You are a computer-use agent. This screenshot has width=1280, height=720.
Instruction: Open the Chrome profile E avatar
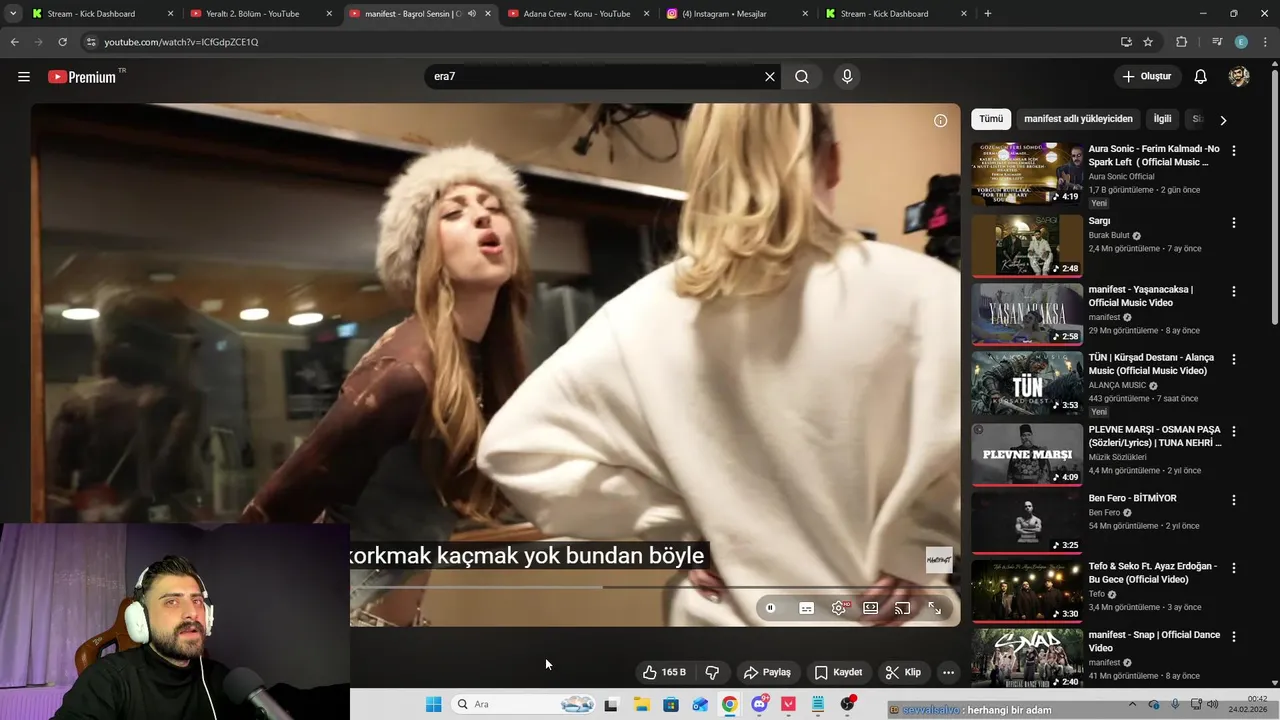click(1241, 42)
